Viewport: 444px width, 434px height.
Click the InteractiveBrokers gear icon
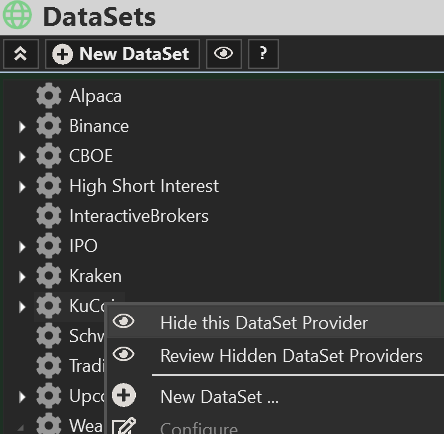pyautogui.click(x=49, y=216)
